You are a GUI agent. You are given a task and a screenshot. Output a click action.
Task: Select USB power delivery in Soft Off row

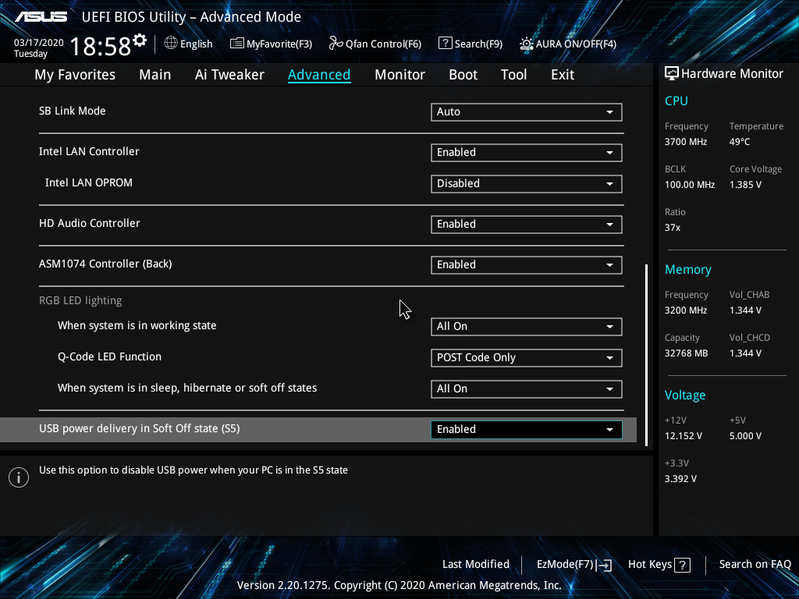(318, 429)
